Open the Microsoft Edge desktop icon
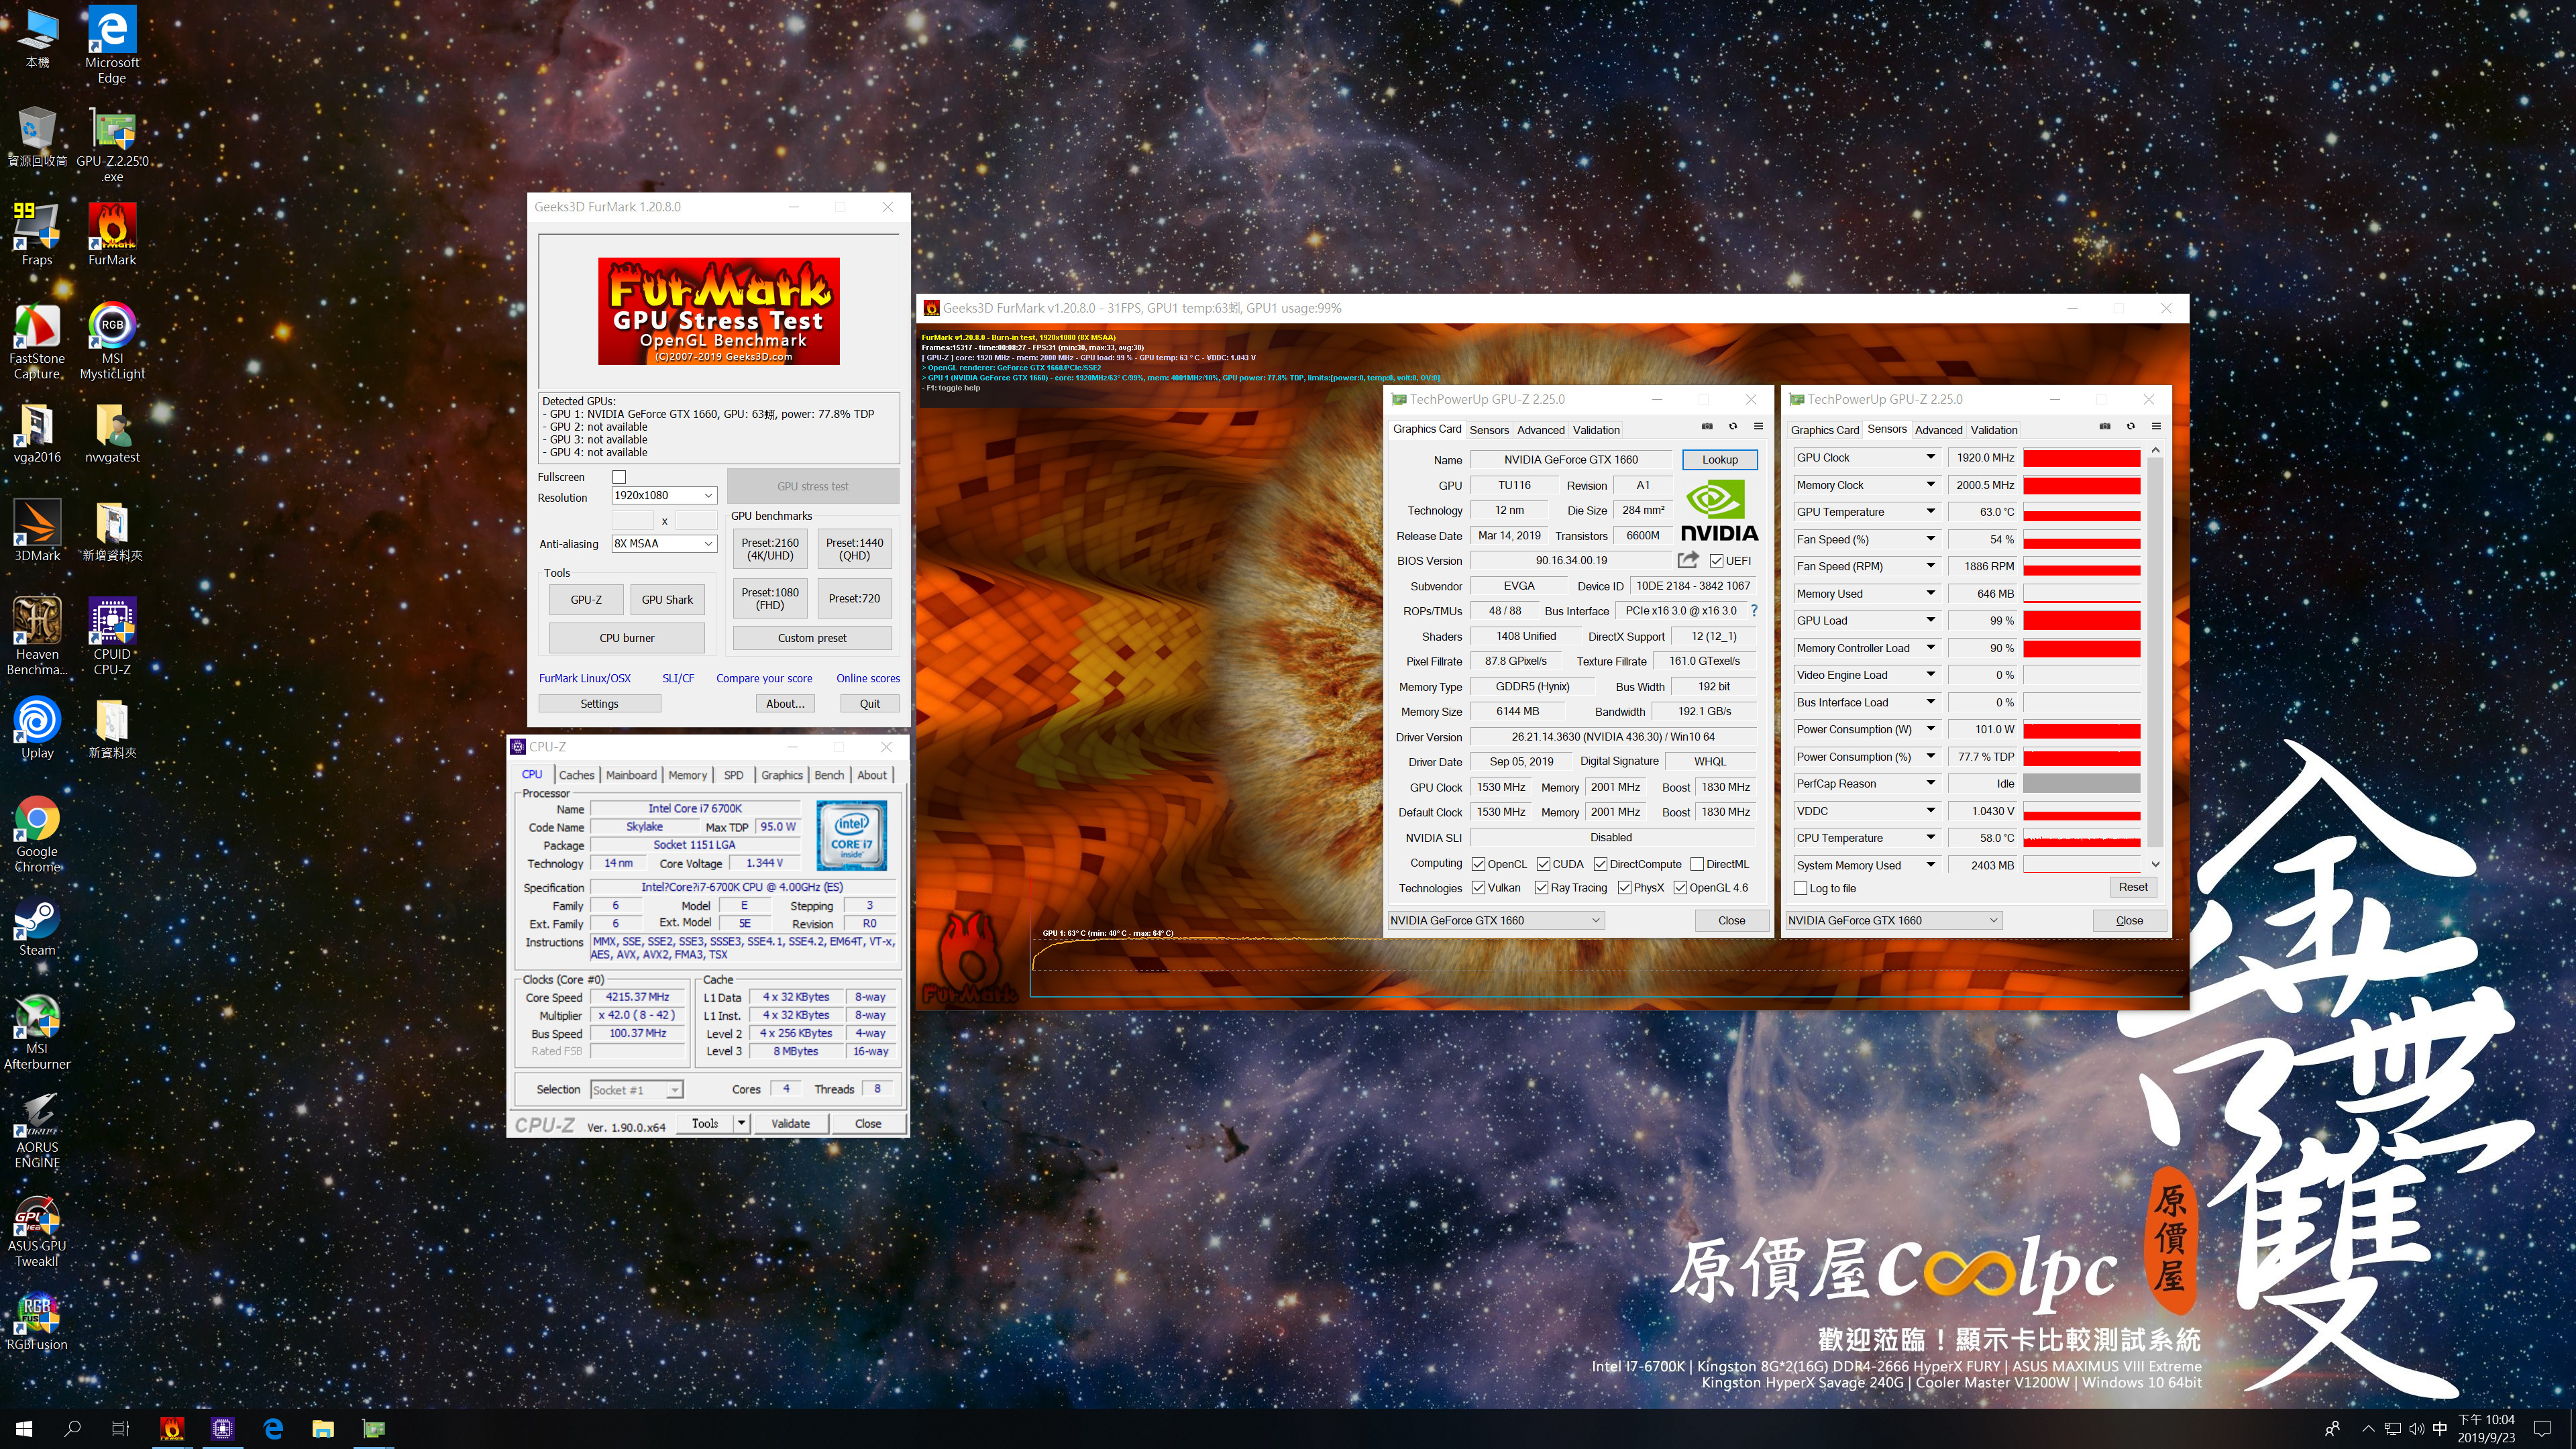Image resolution: width=2576 pixels, height=1449 pixels. [x=112, y=45]
